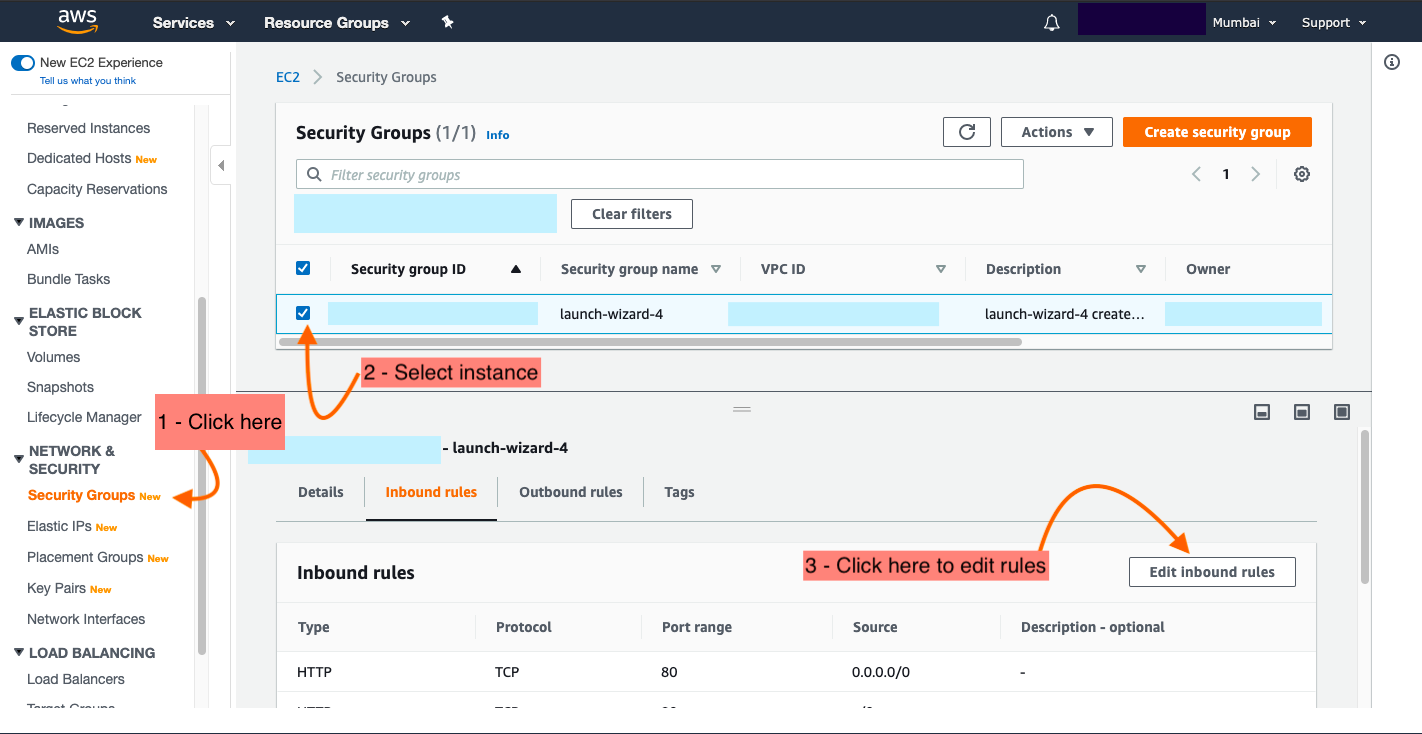Click Create security group button

(1216, 132)
